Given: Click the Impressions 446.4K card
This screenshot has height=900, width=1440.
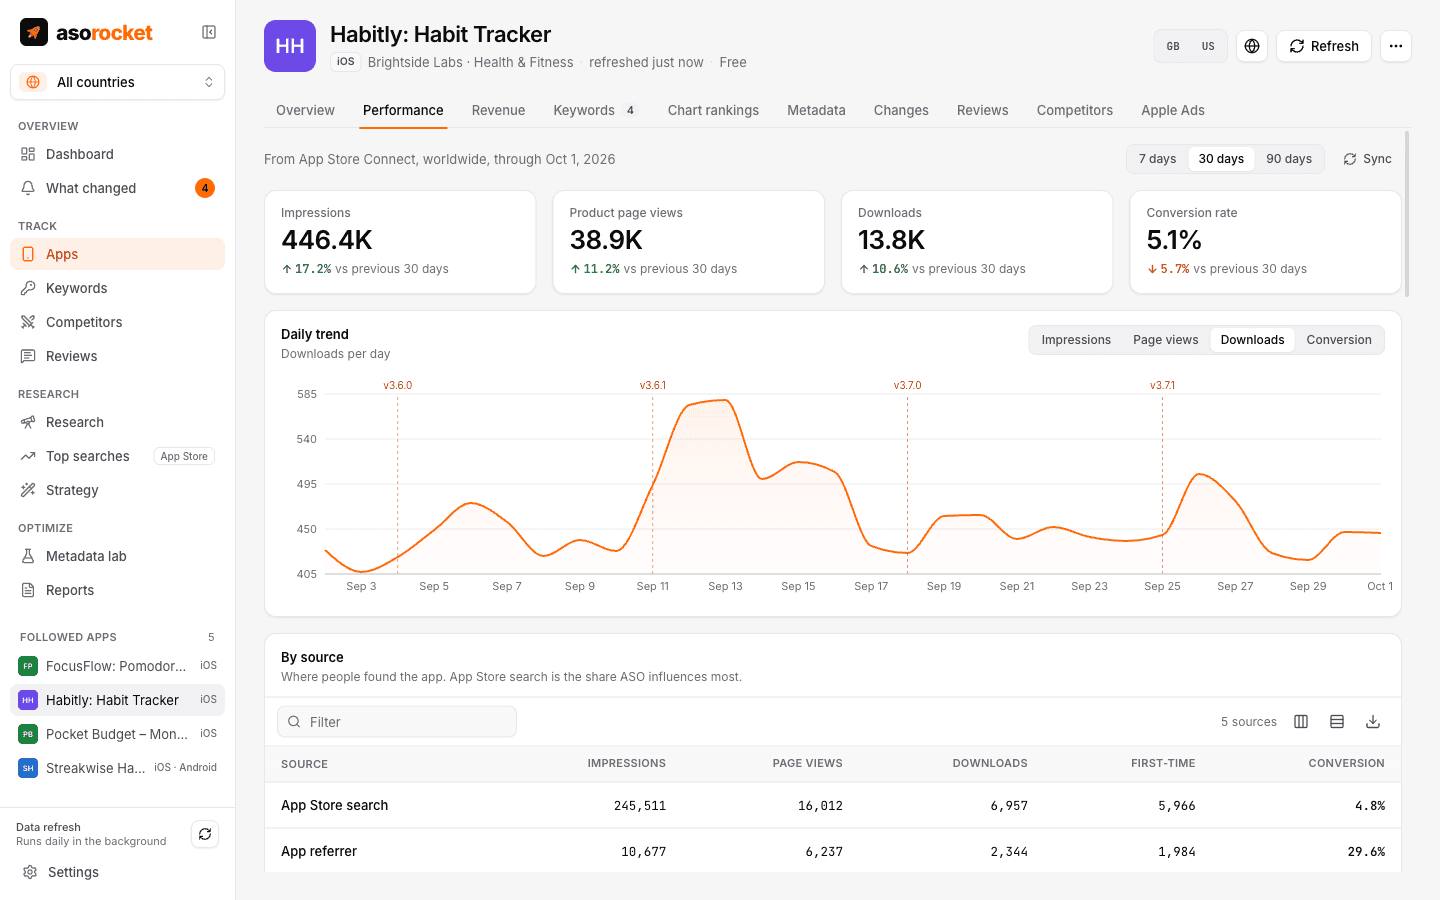Looking at the screenshot, I should [x=400, y=242].
